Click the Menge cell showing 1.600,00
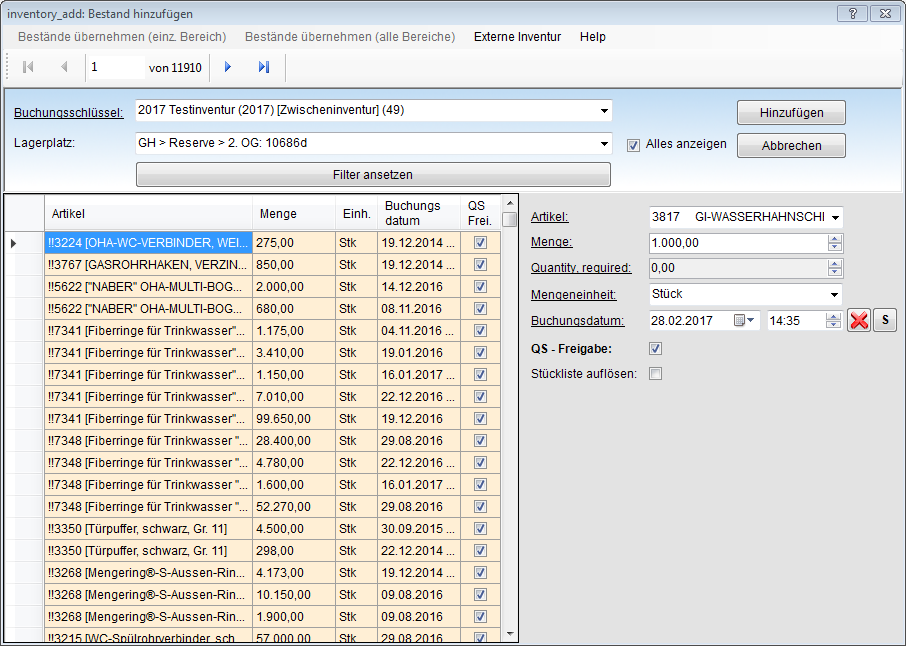 coord(294,484)
